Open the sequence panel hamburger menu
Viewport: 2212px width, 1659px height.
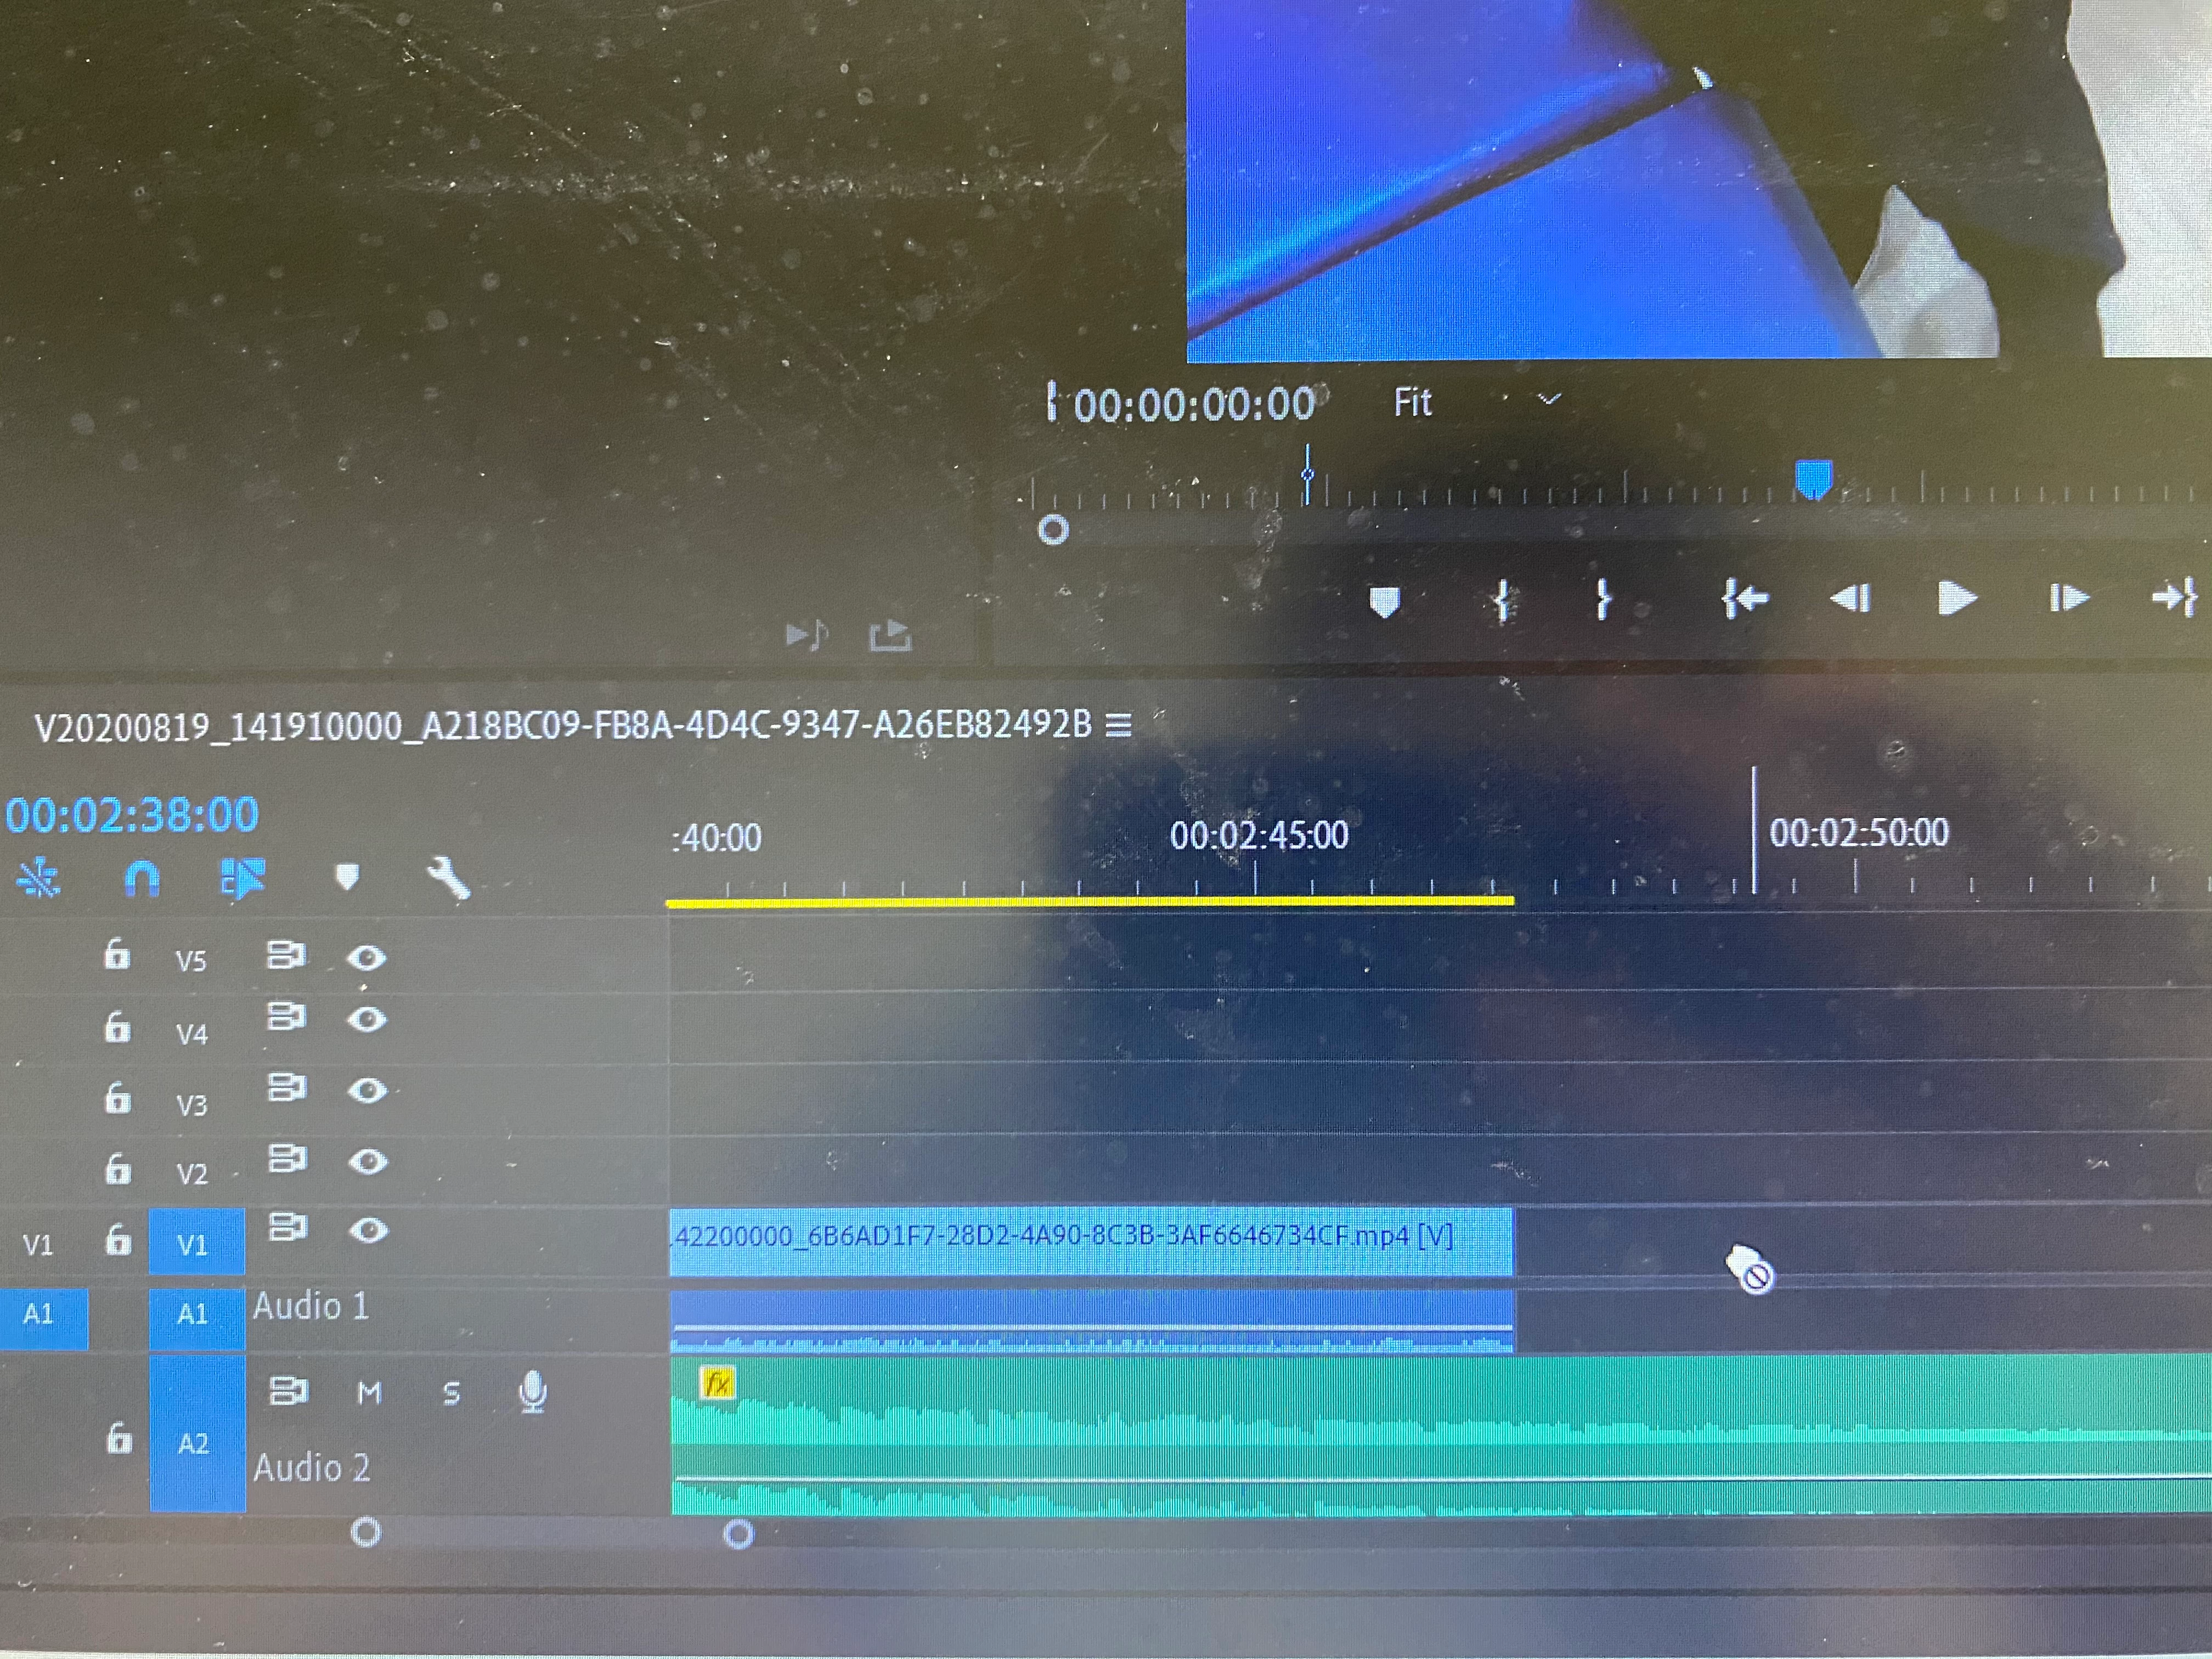tap(1118, 725)
